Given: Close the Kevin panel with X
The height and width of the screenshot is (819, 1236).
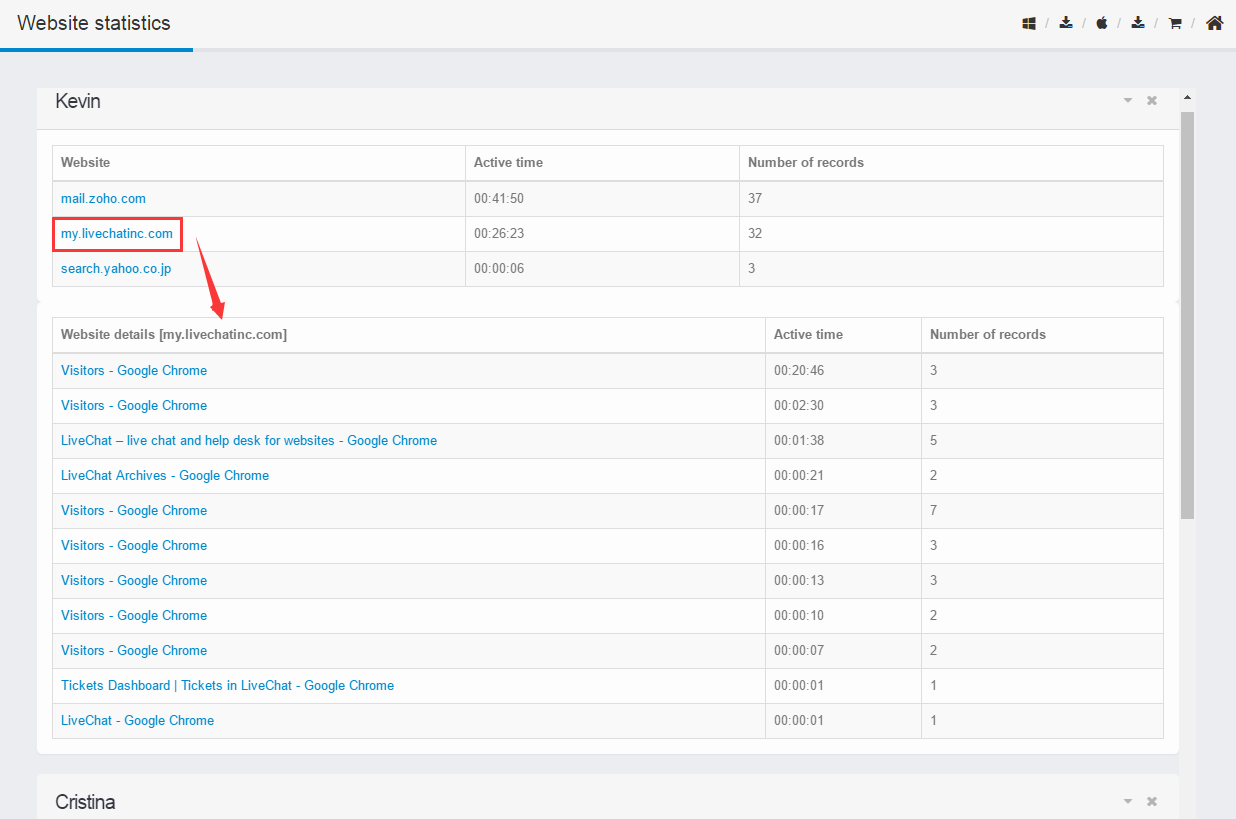Looking at the screenshot, I should coord(1152,101).
